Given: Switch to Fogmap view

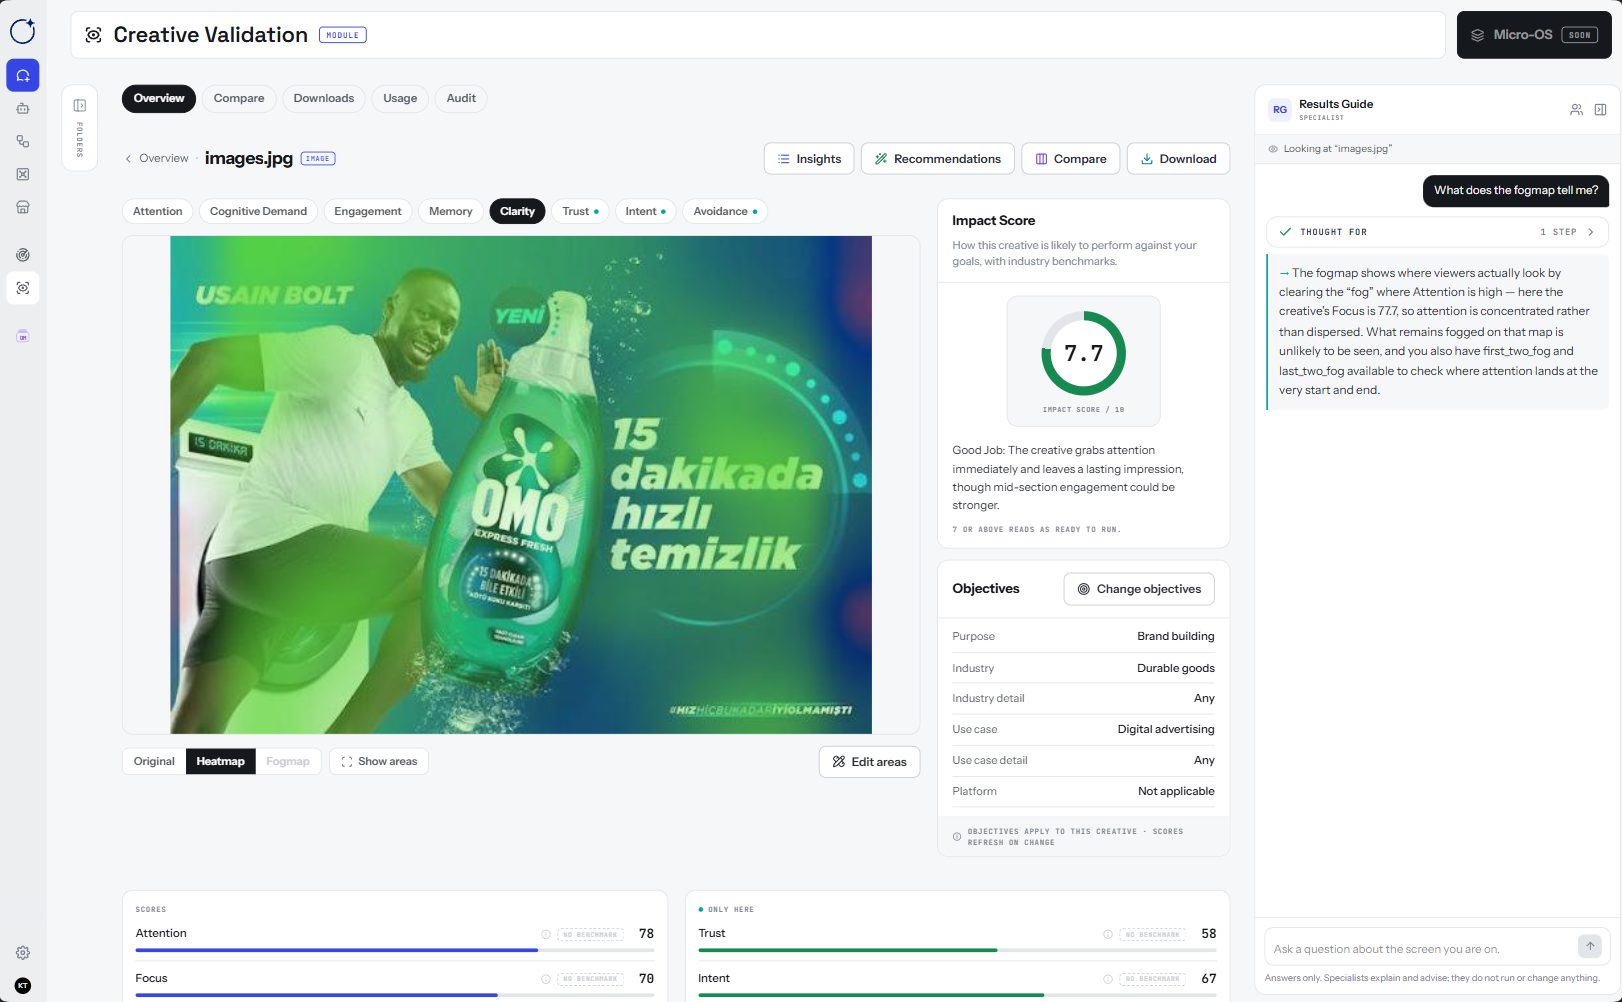Looking at the screenshot, I should click(x=288, y=761).
